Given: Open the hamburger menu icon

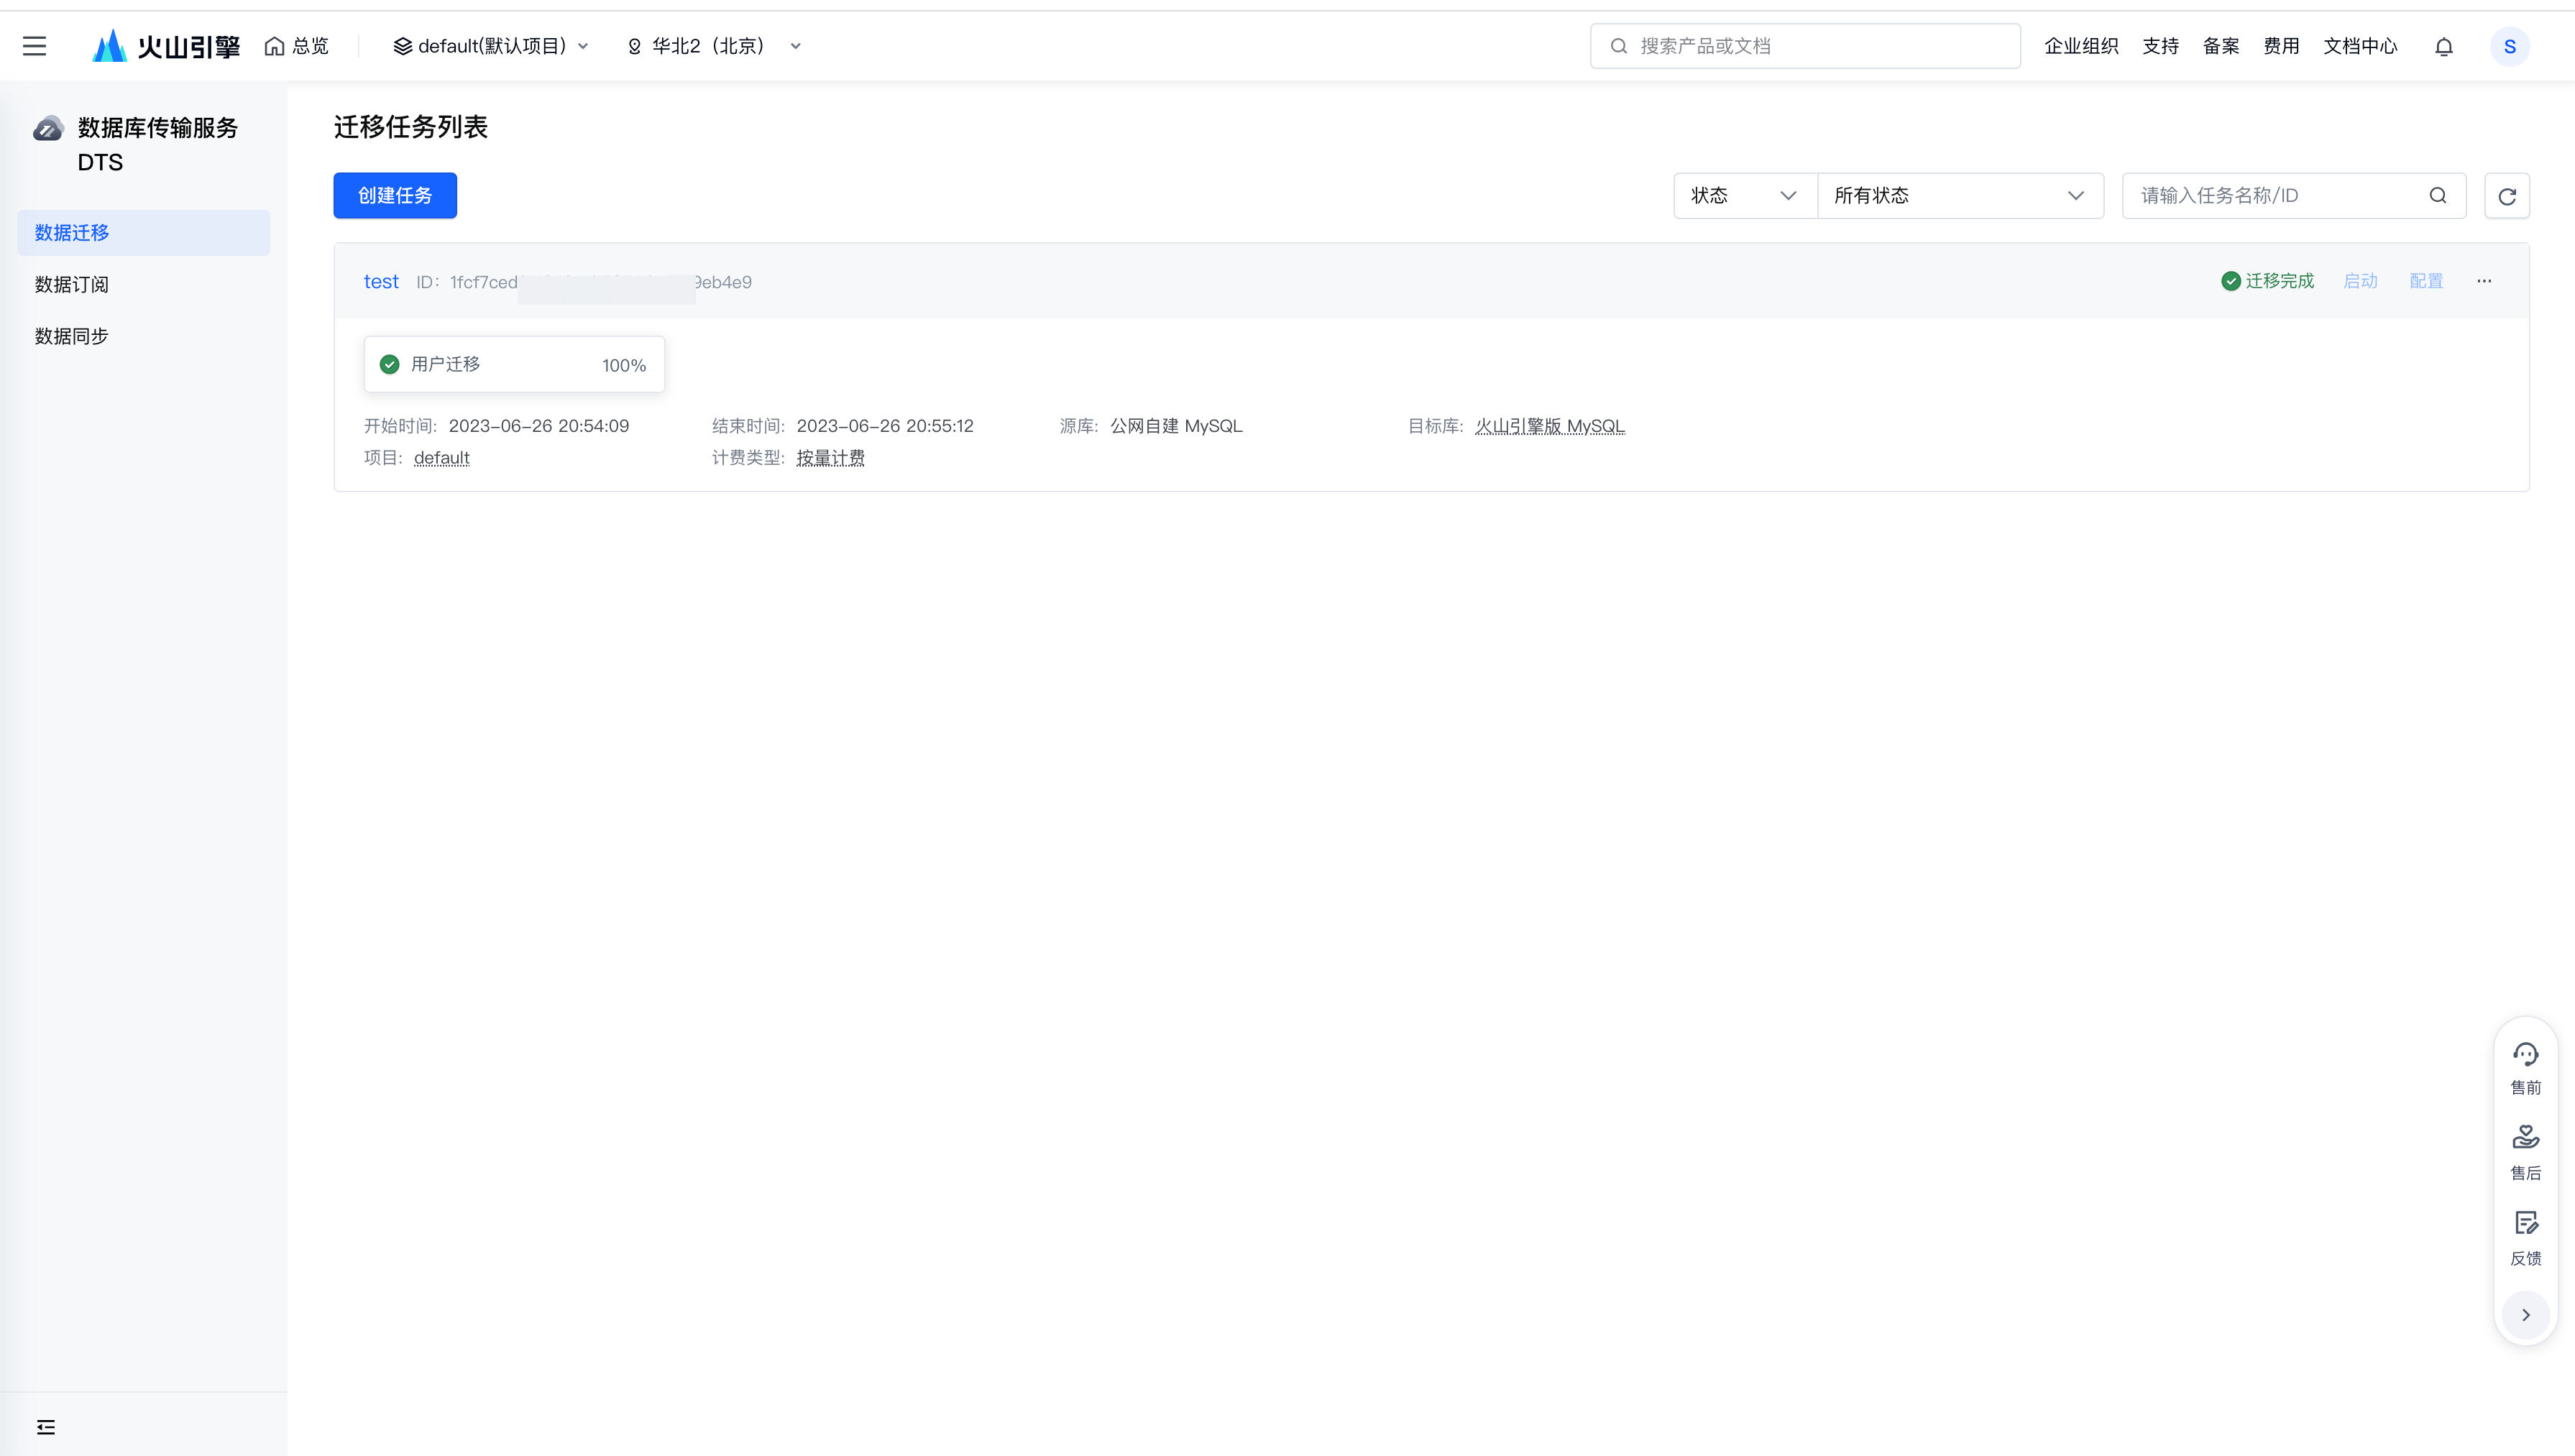Looking at the screenshot, I should pyautogui.click(x=35, y=46).
